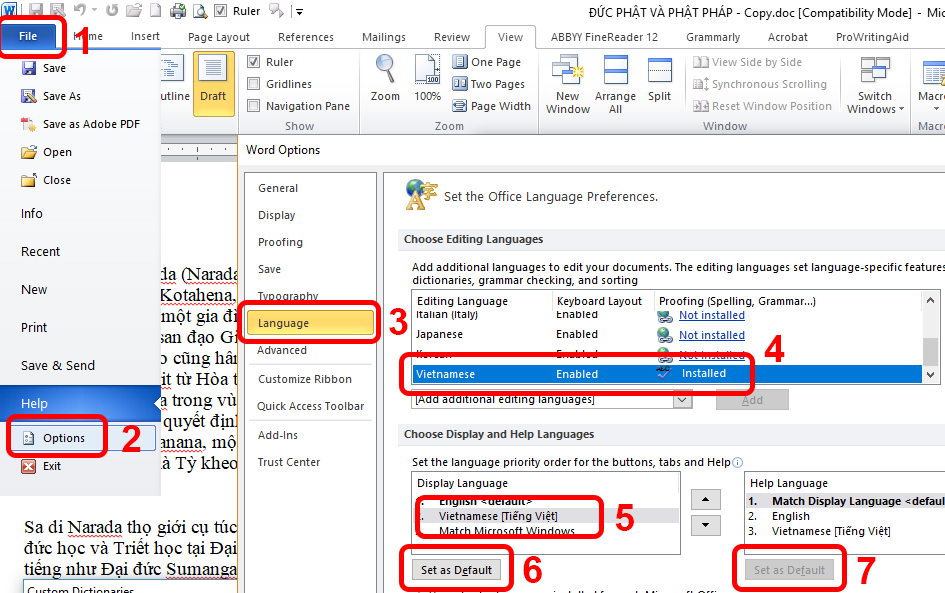The height and width of the screenshot is (593, 945).
Task: Click Set as Default under Help Language
Action: tap(789, 570)
